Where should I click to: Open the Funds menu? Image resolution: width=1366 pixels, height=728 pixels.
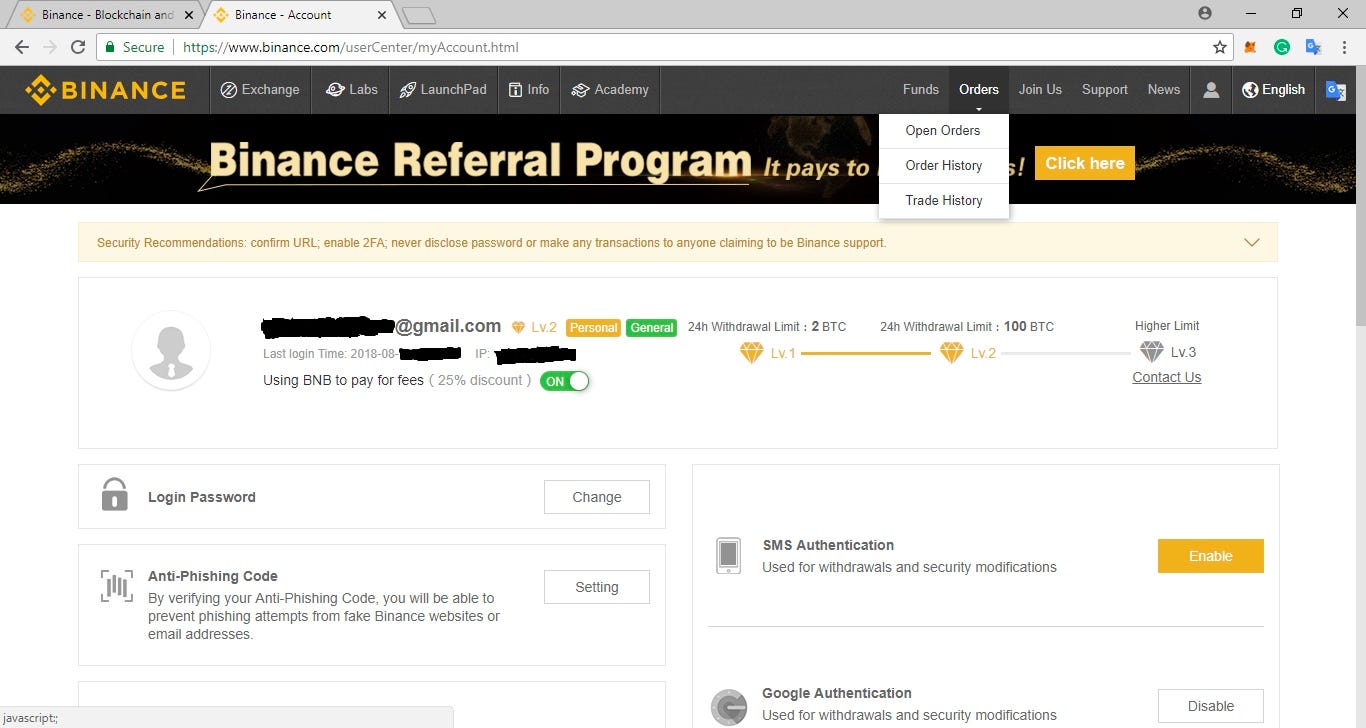[921, 90]
